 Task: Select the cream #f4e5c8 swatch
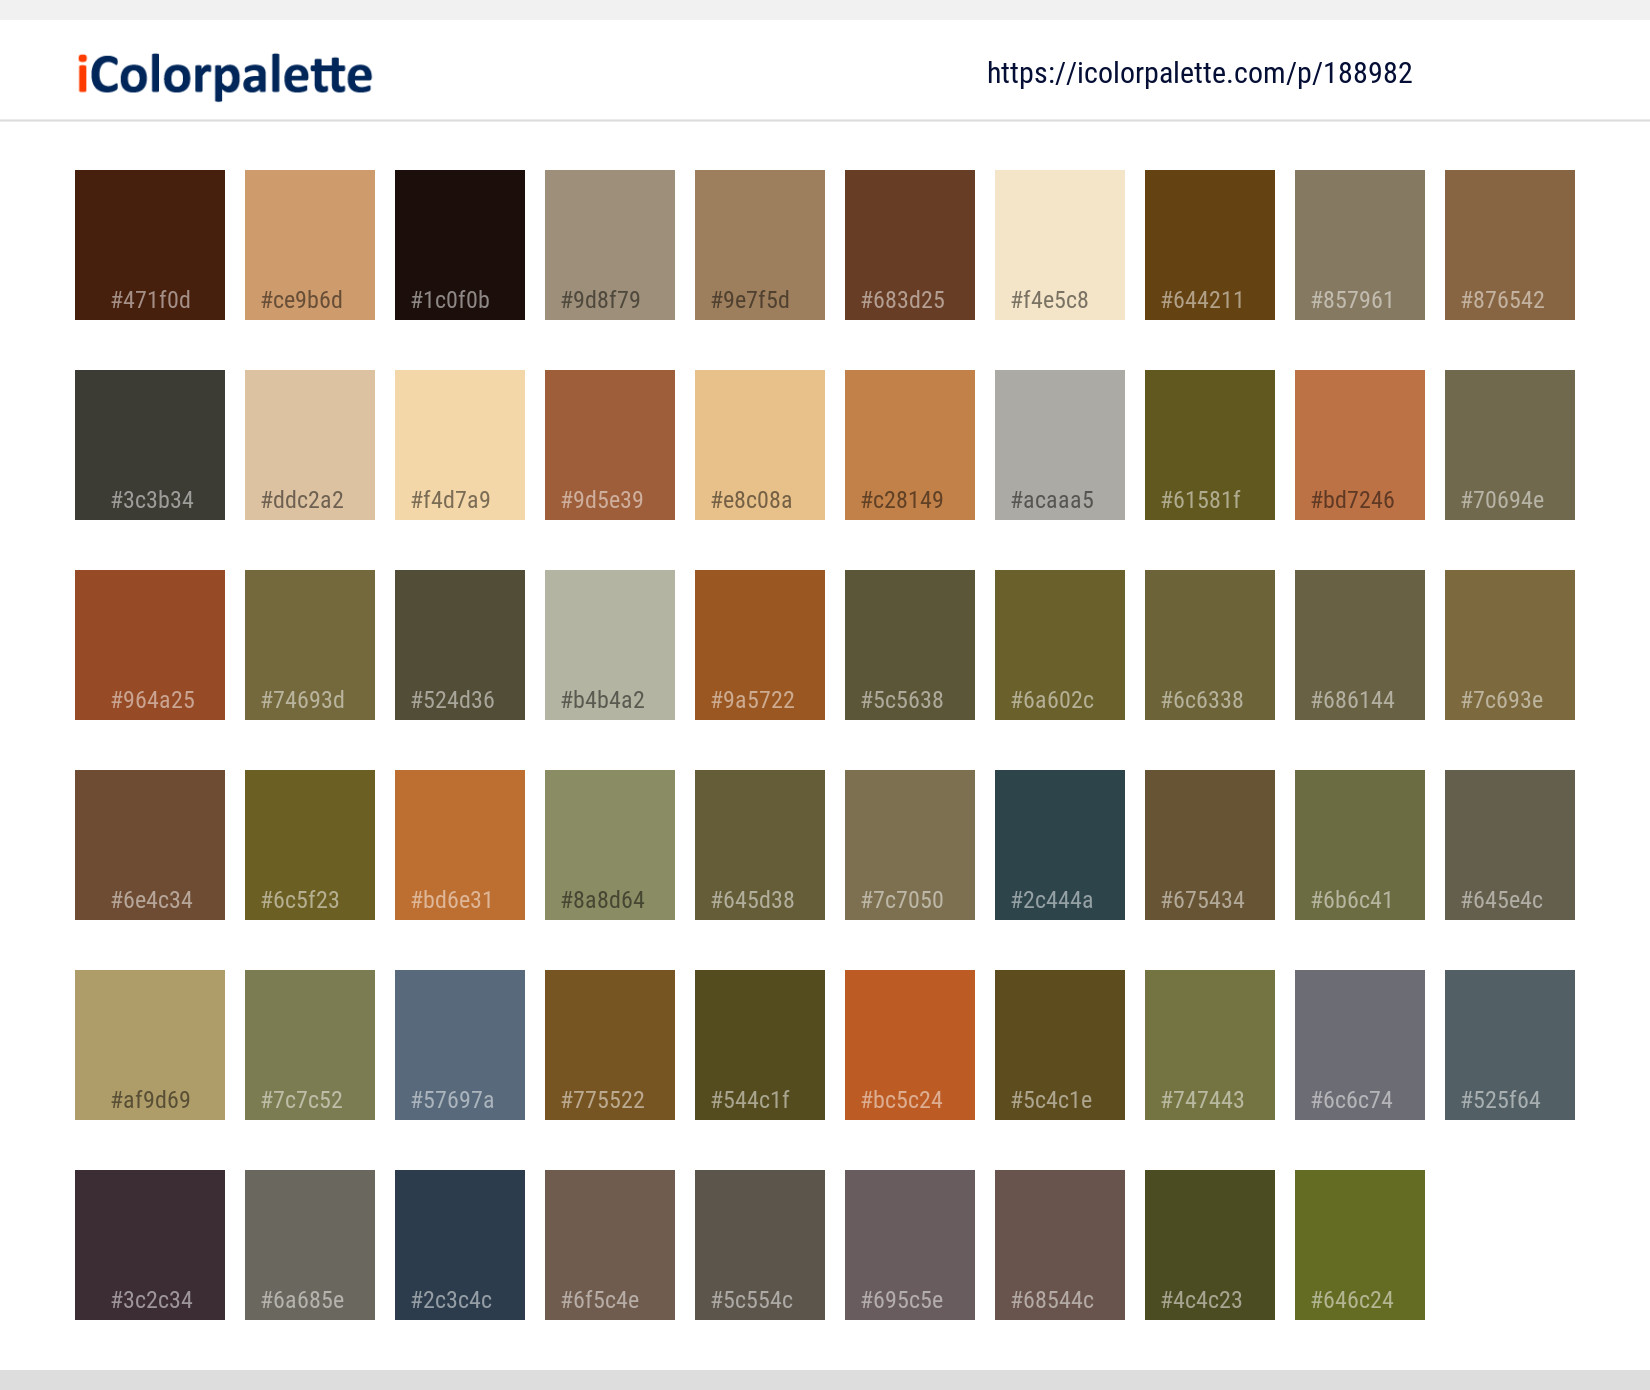1059,244
